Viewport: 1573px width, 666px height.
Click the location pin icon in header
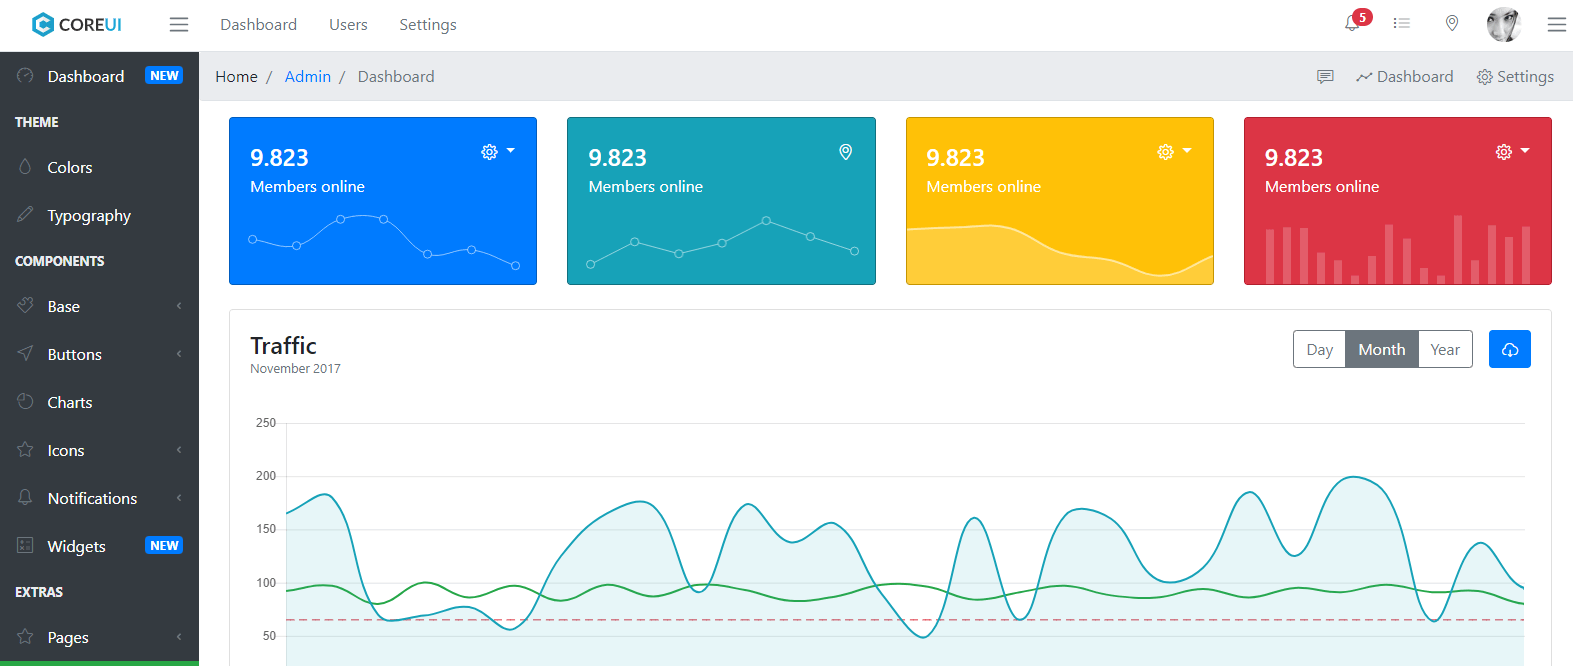coord(1452,24)
